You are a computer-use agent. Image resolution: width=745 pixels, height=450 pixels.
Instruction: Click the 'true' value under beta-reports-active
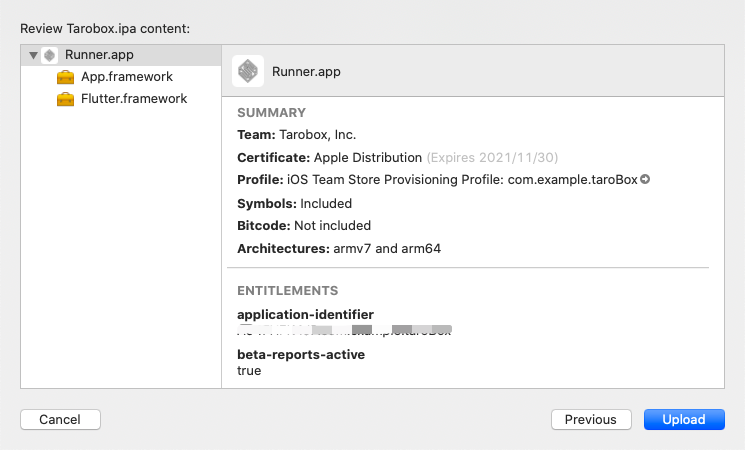point(249,371)
